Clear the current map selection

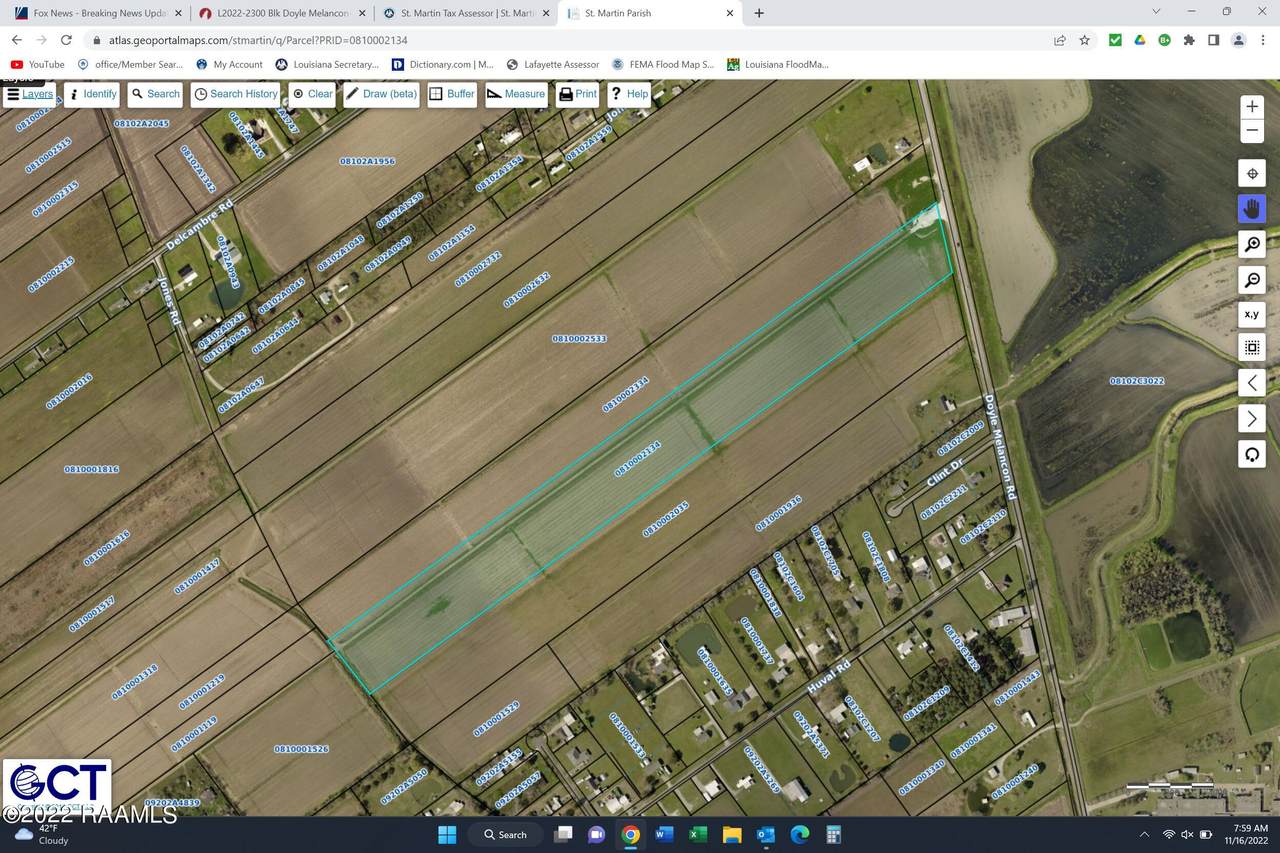click(x=312, y=94)
